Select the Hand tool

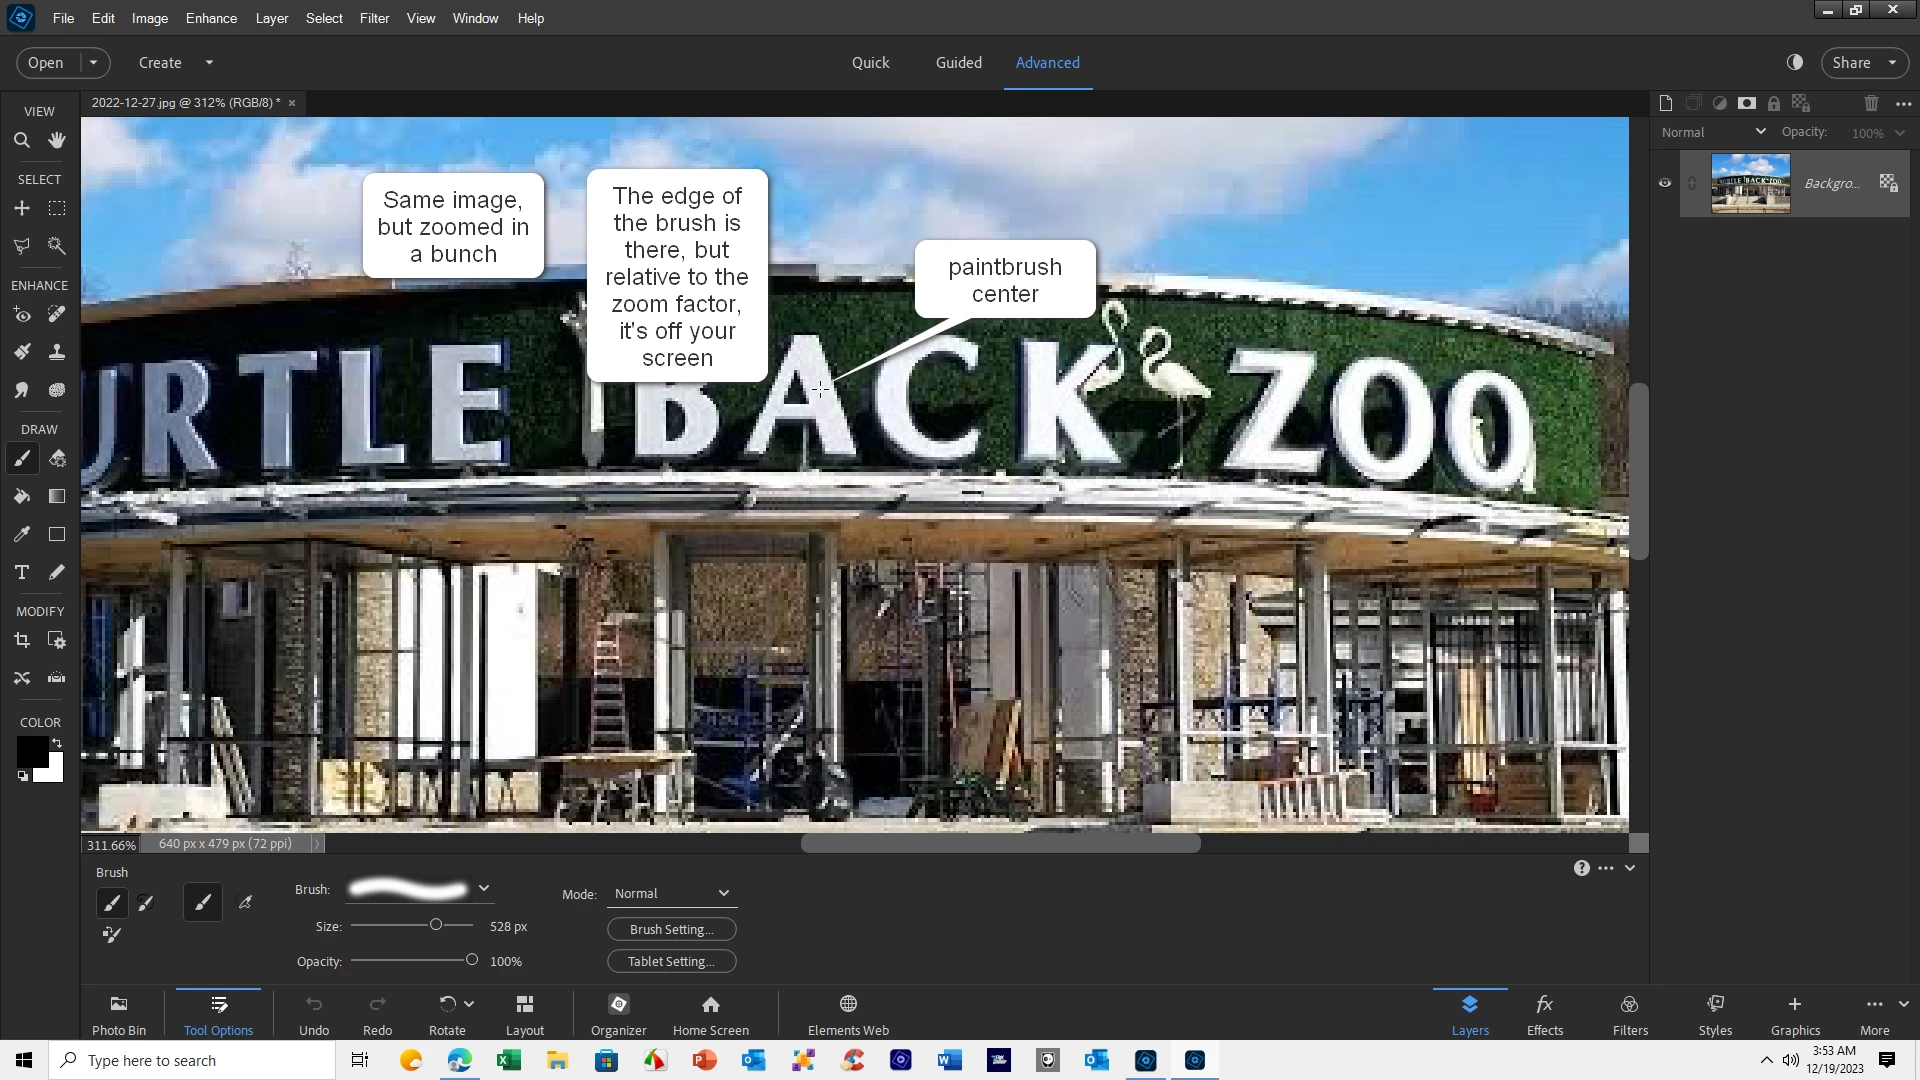[x=57, y=141]
